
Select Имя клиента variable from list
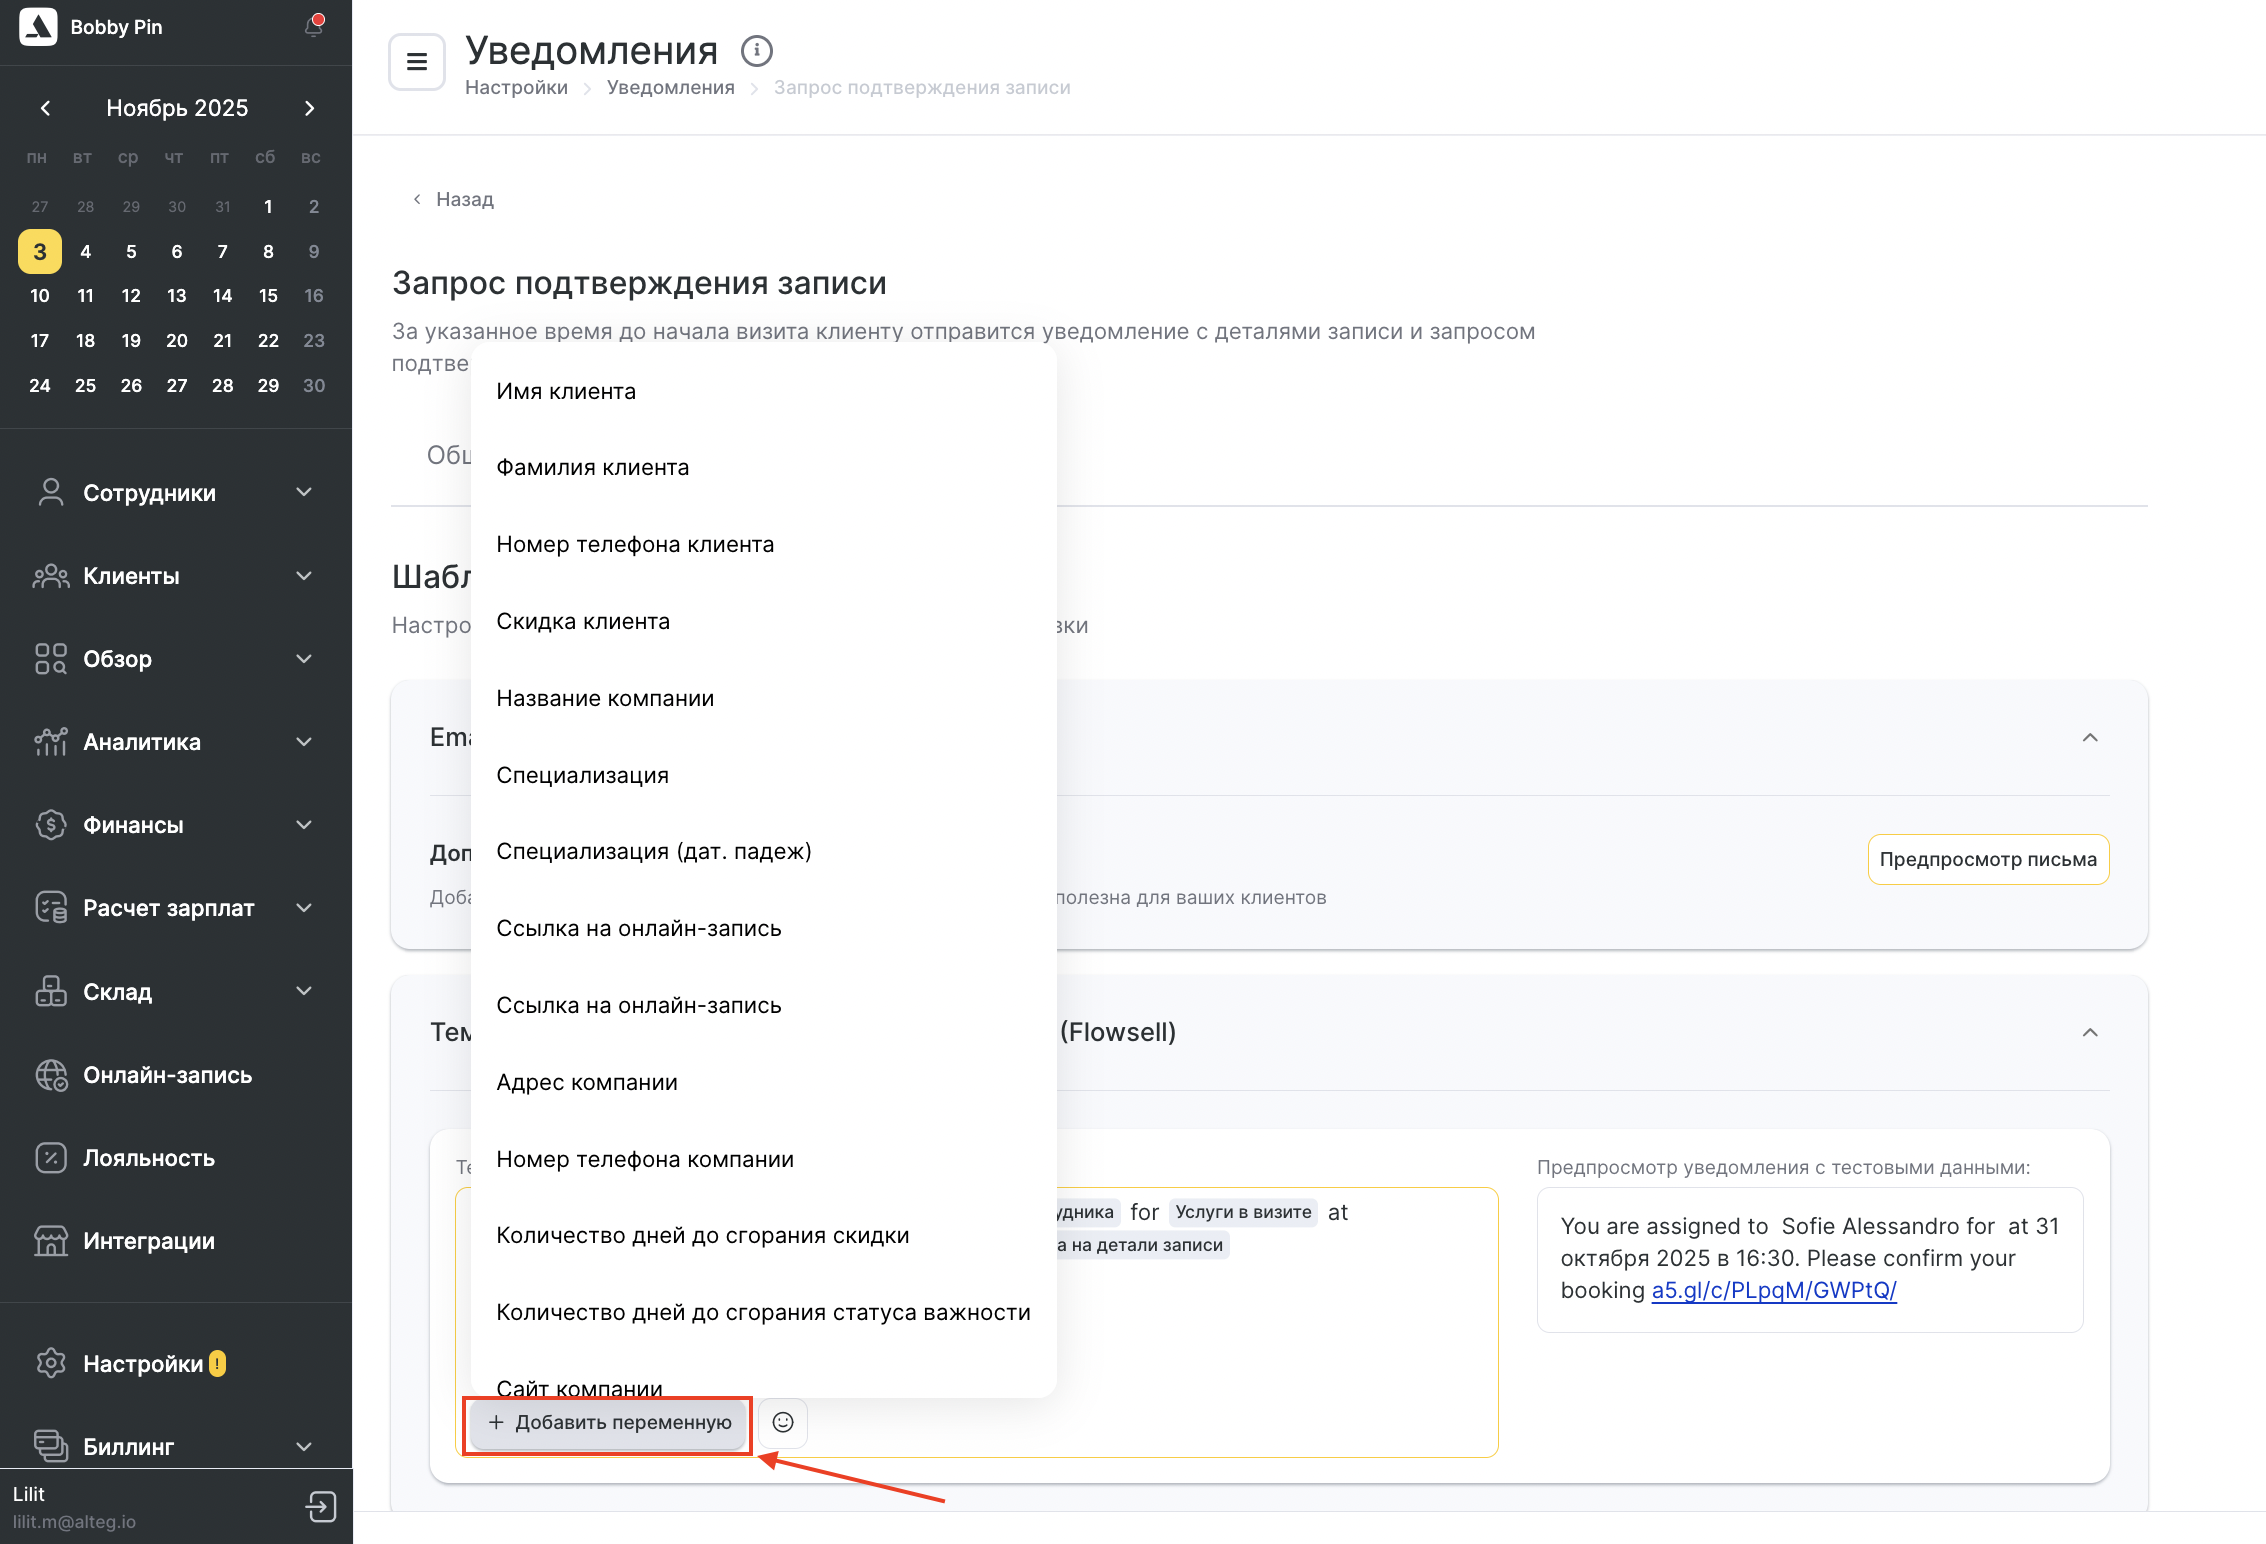click(x=566, y=391)
